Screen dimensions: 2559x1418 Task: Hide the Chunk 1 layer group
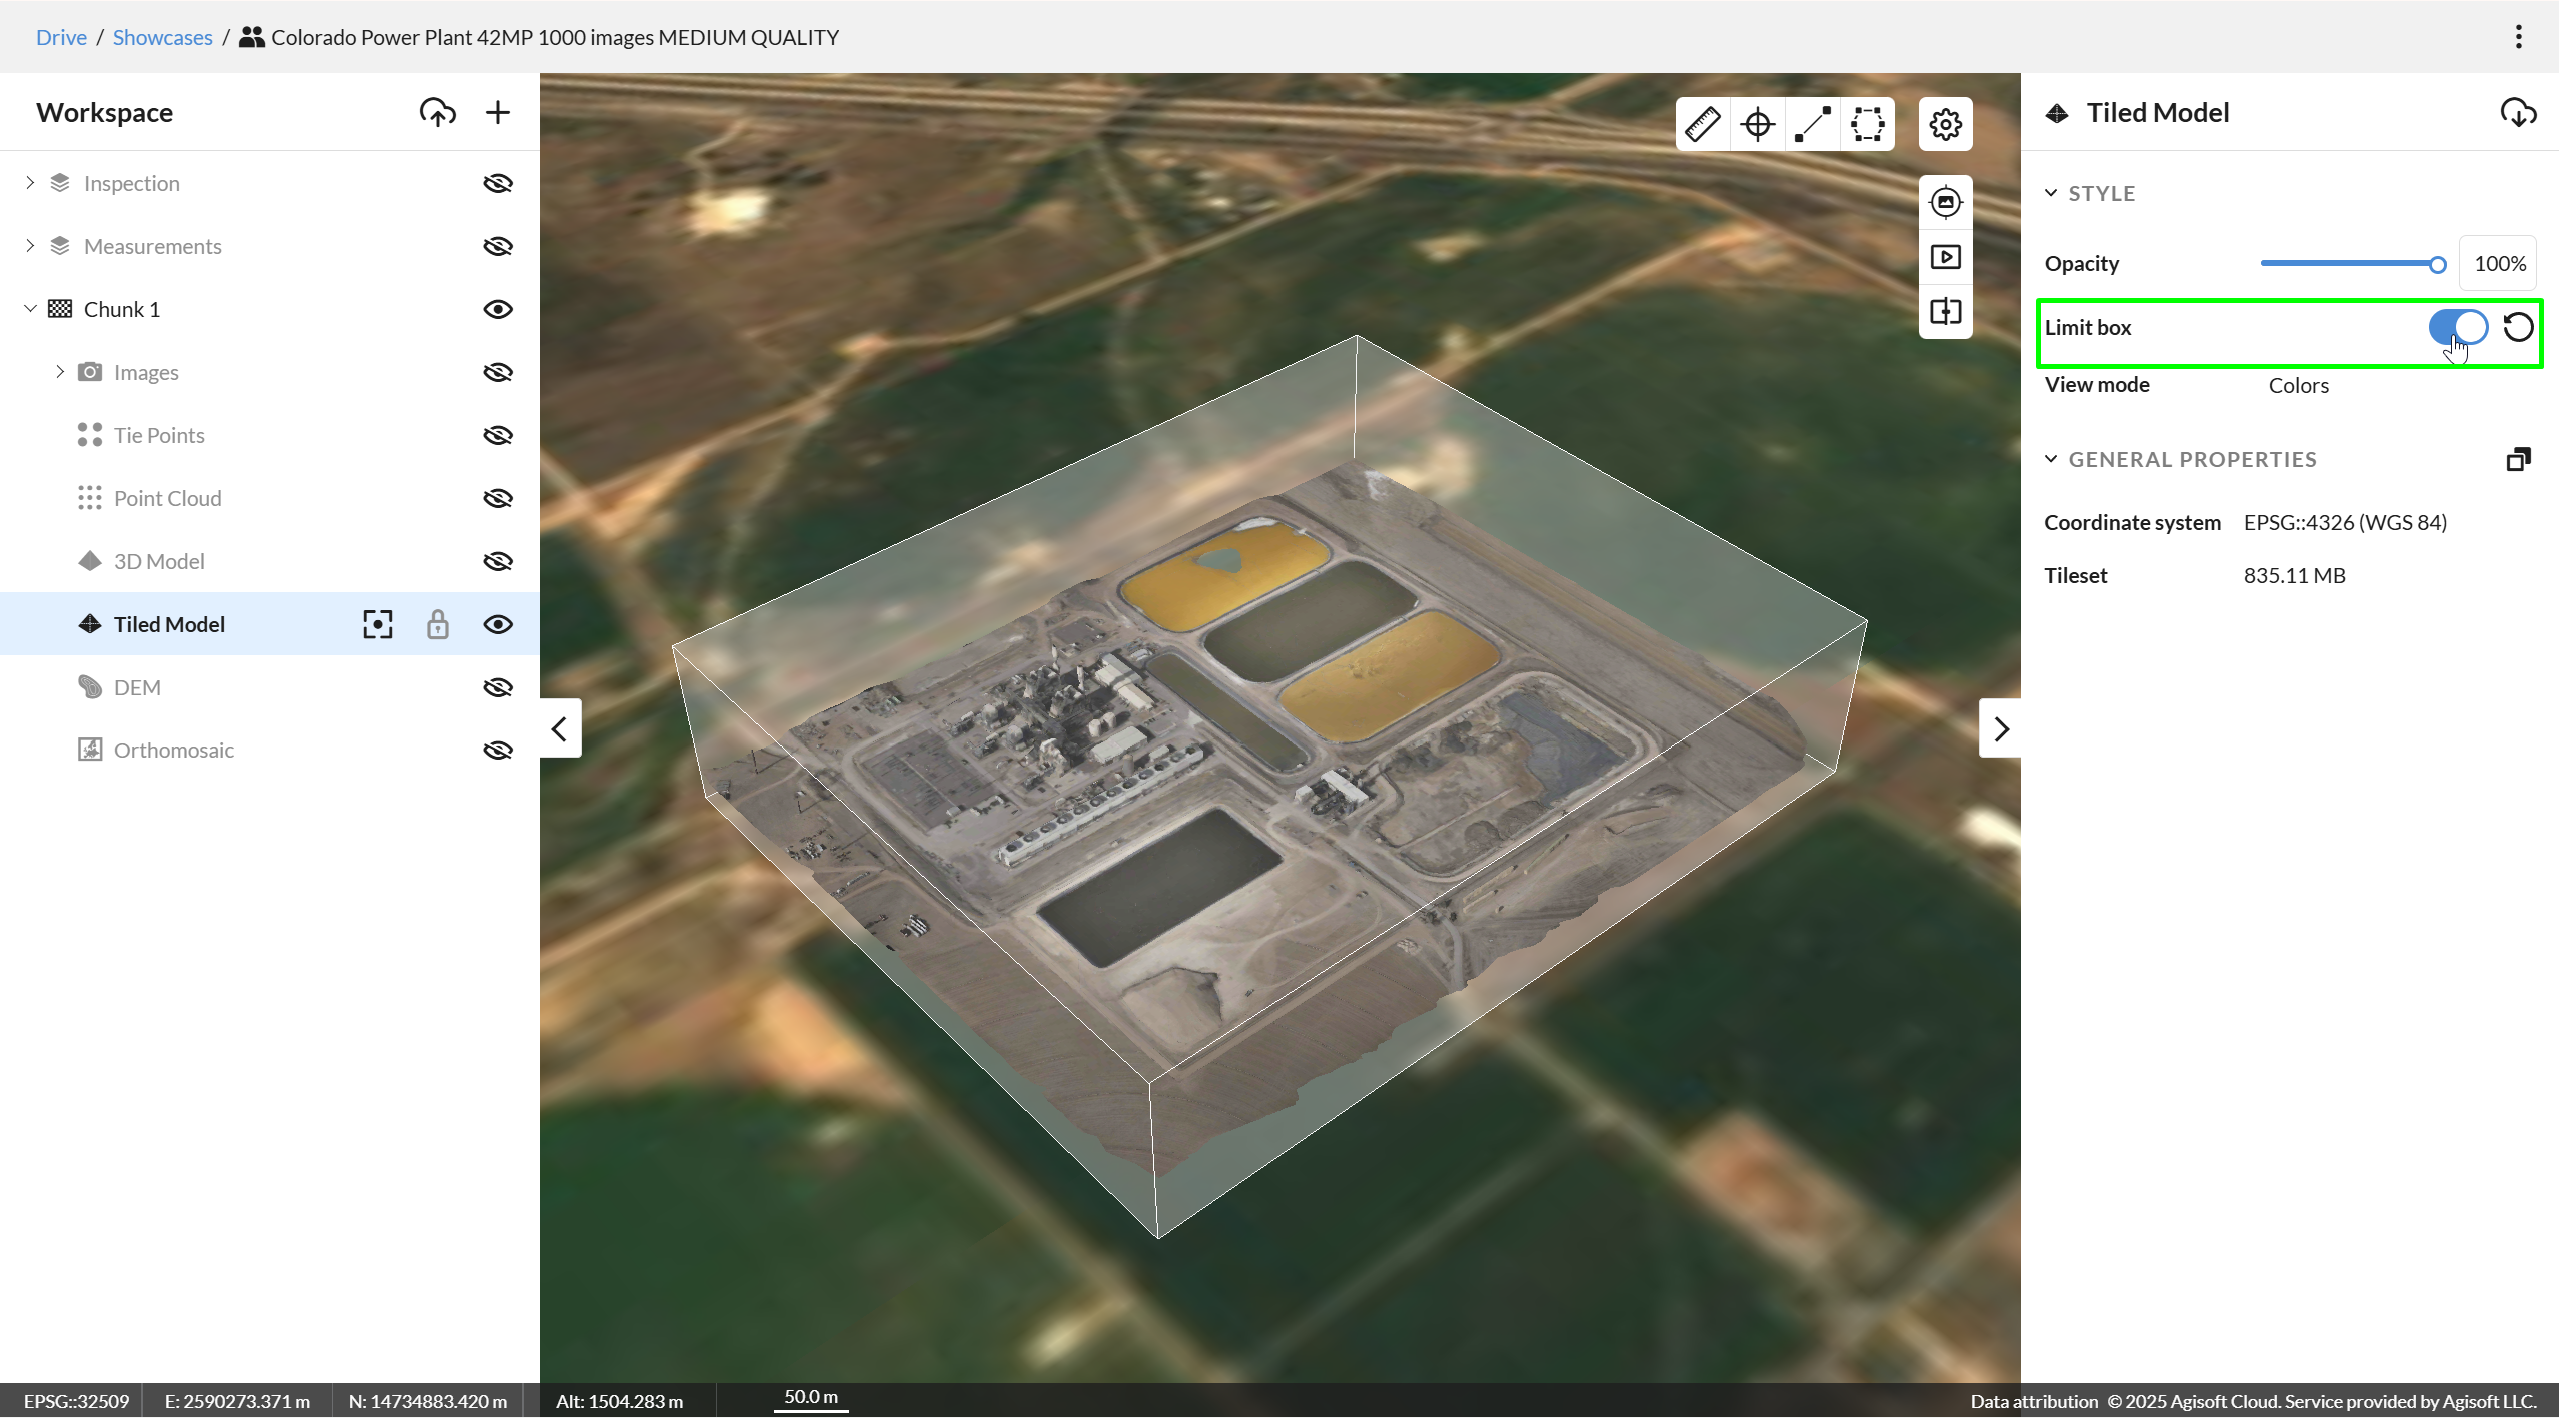click(x=497, y=309)
